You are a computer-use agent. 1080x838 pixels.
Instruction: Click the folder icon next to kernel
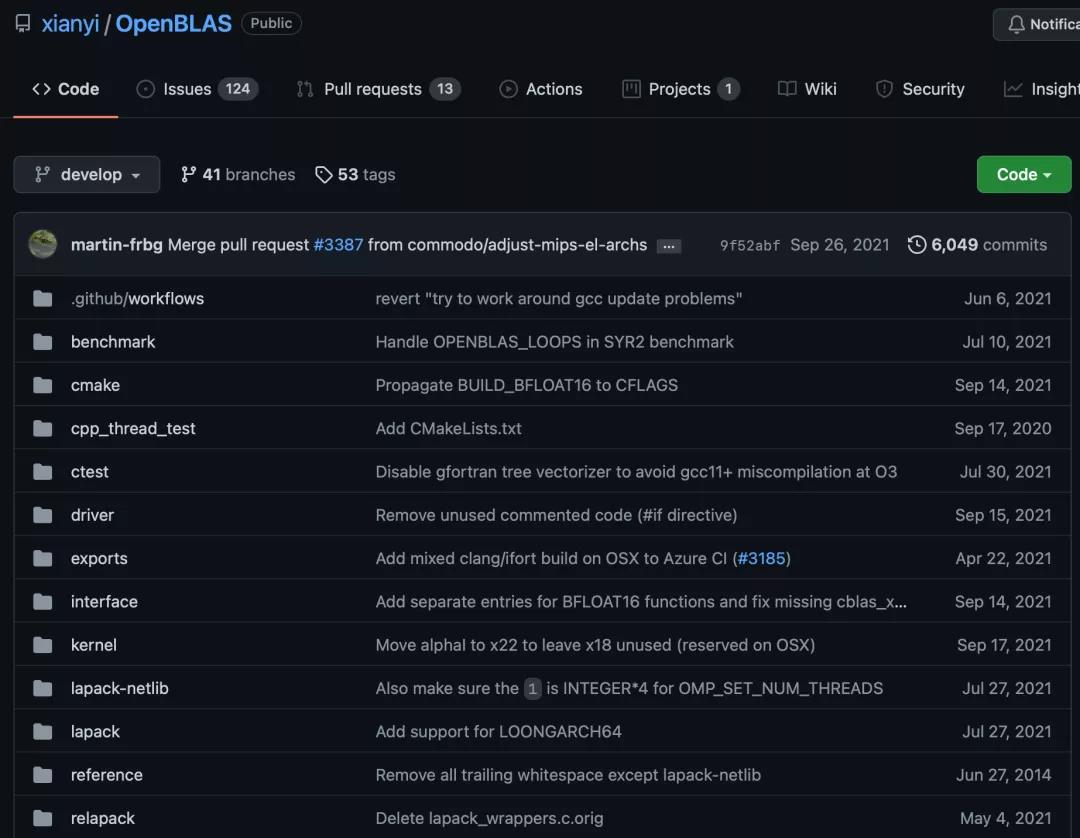pos(42,645)
